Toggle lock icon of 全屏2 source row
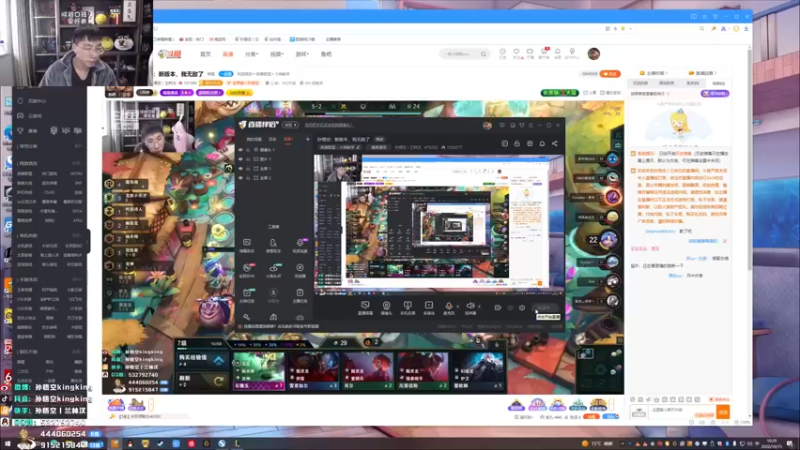 click(x=248, y=178)
